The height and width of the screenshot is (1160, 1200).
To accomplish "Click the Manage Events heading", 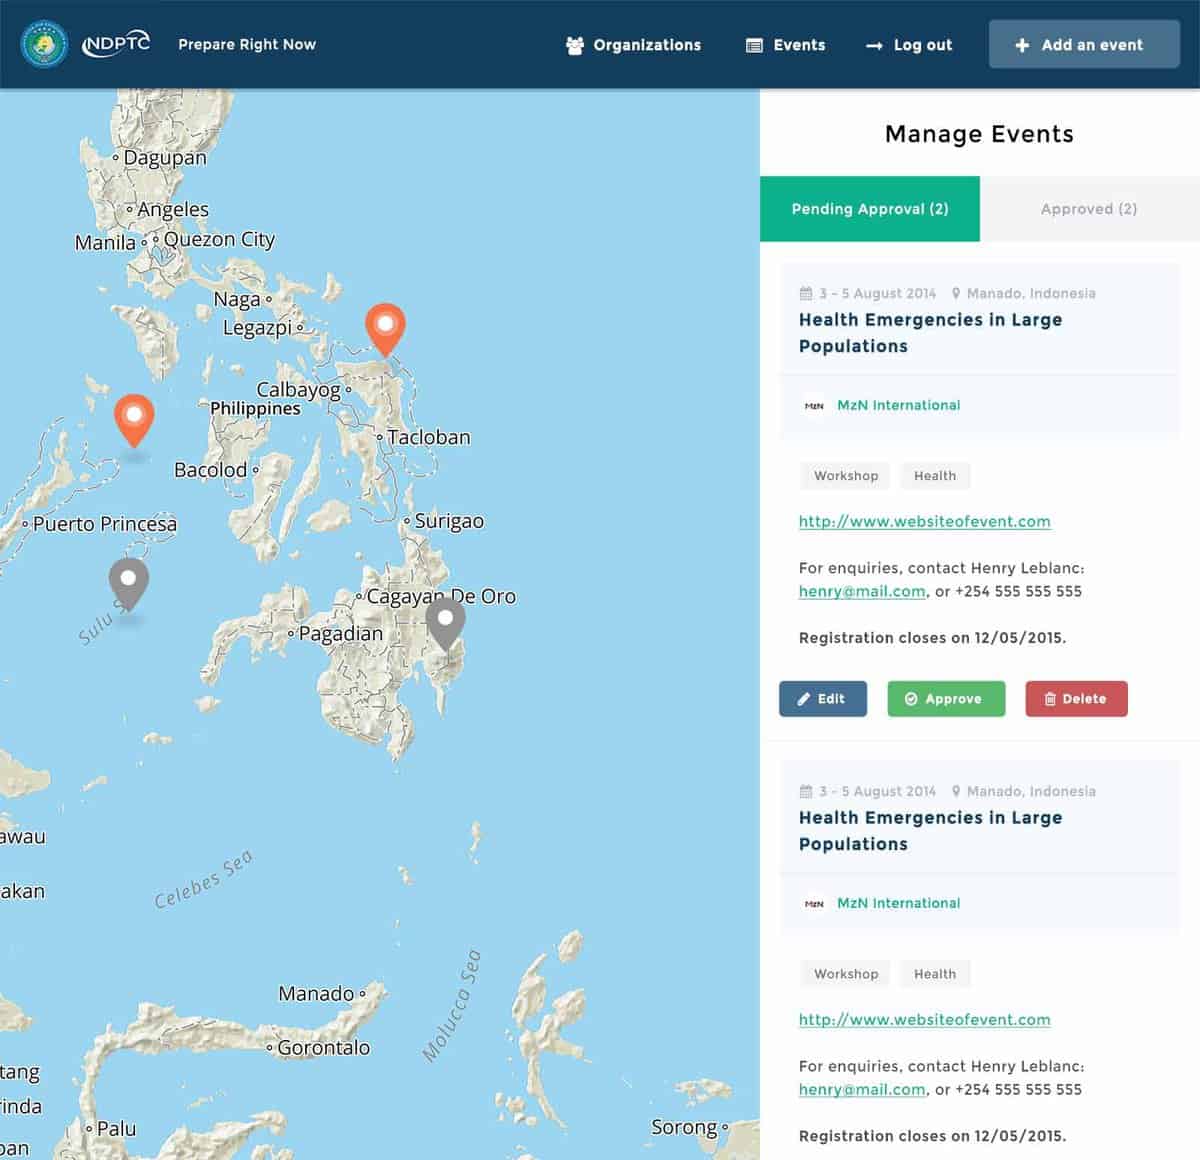I will 979,134.
